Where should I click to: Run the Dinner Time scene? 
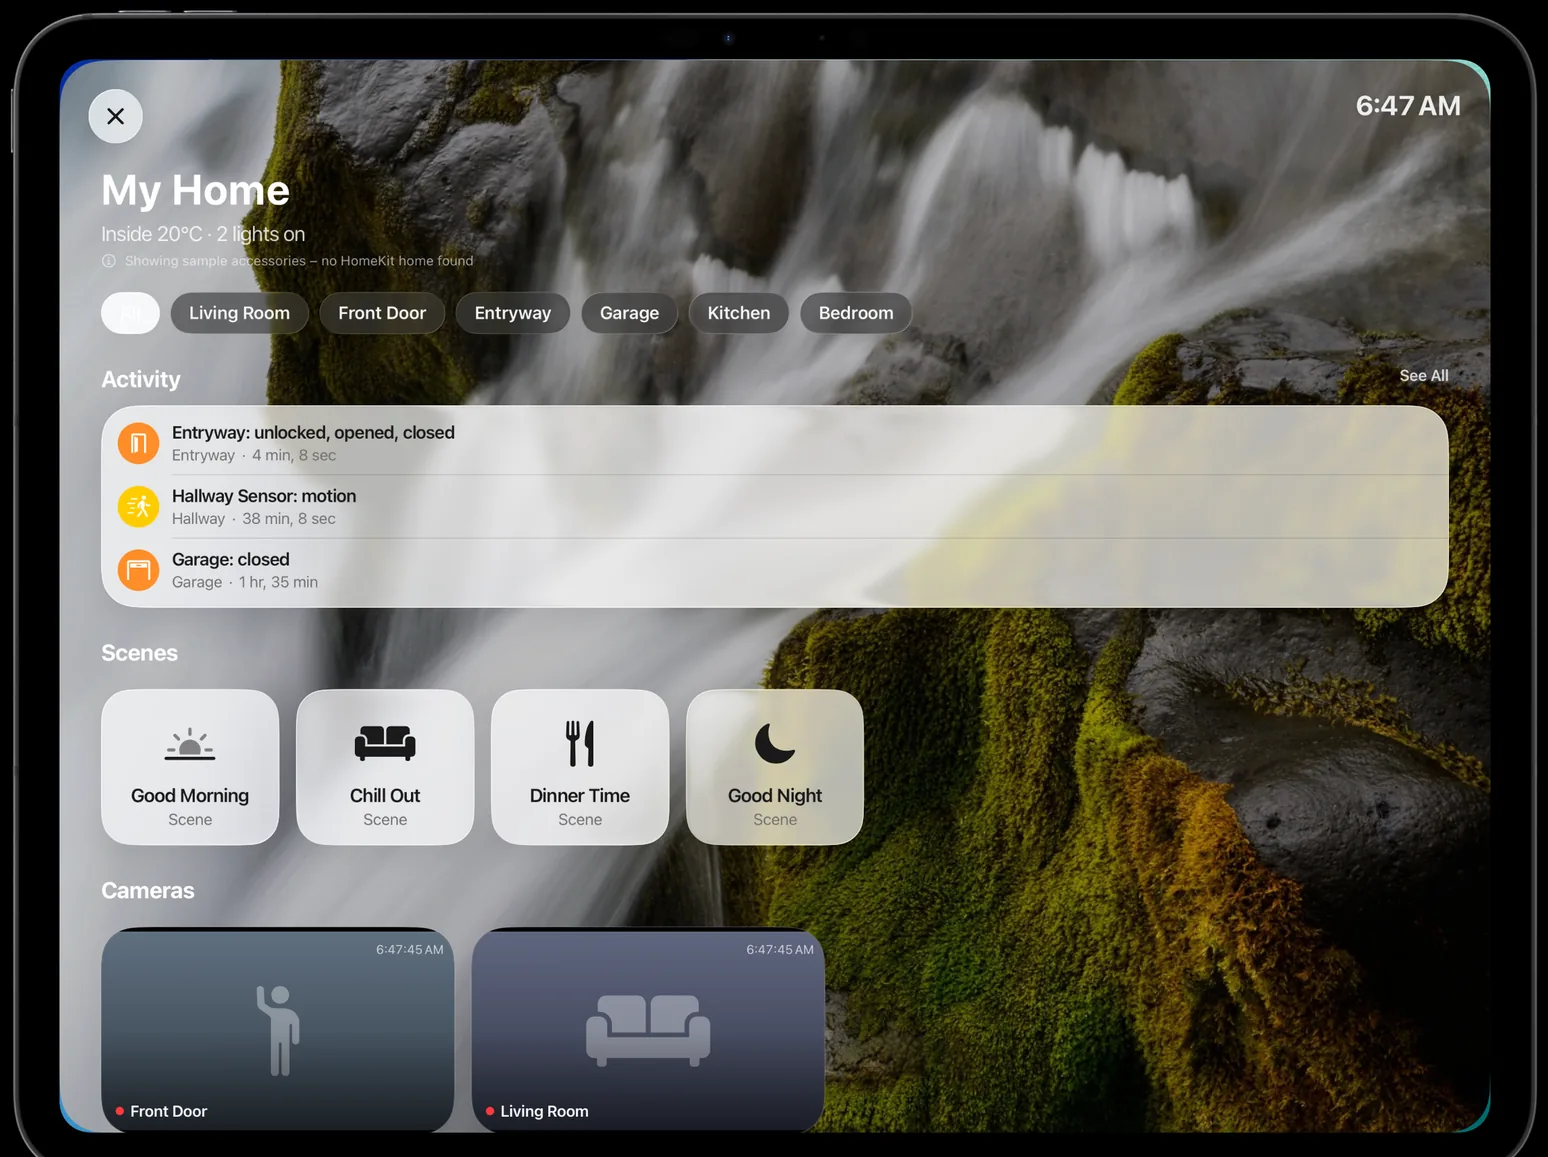coord(580,767)
